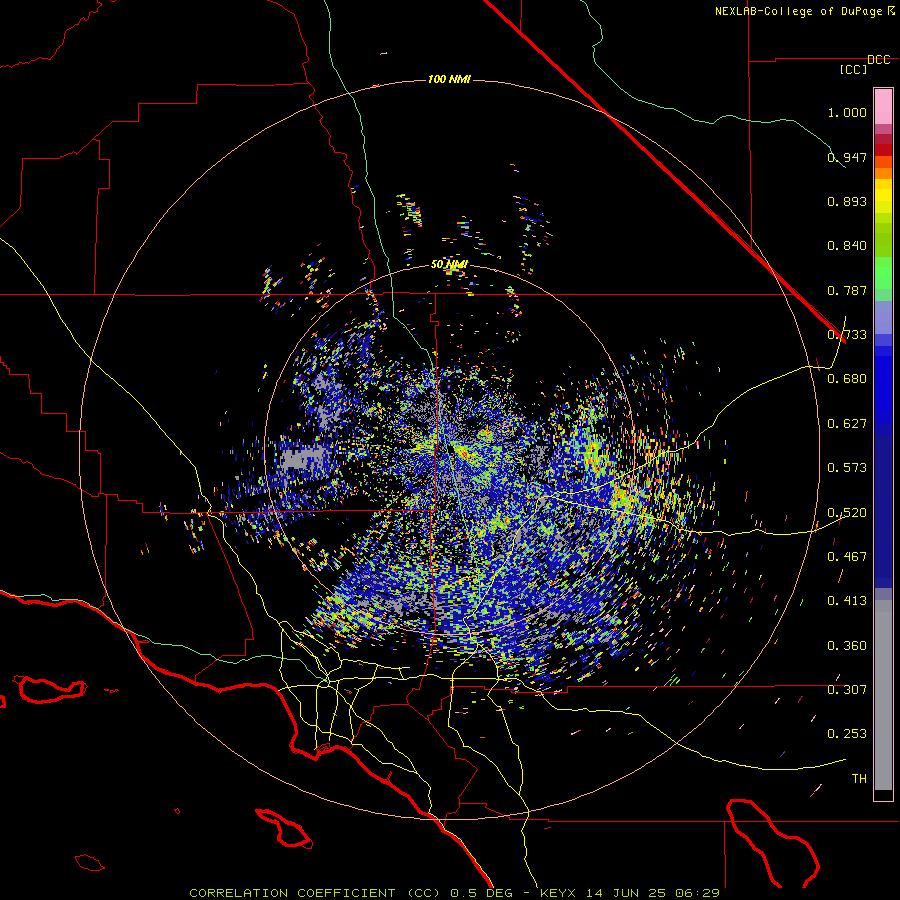Click the 0.893 legend value

pyautogui.click(x=847, y=201)
